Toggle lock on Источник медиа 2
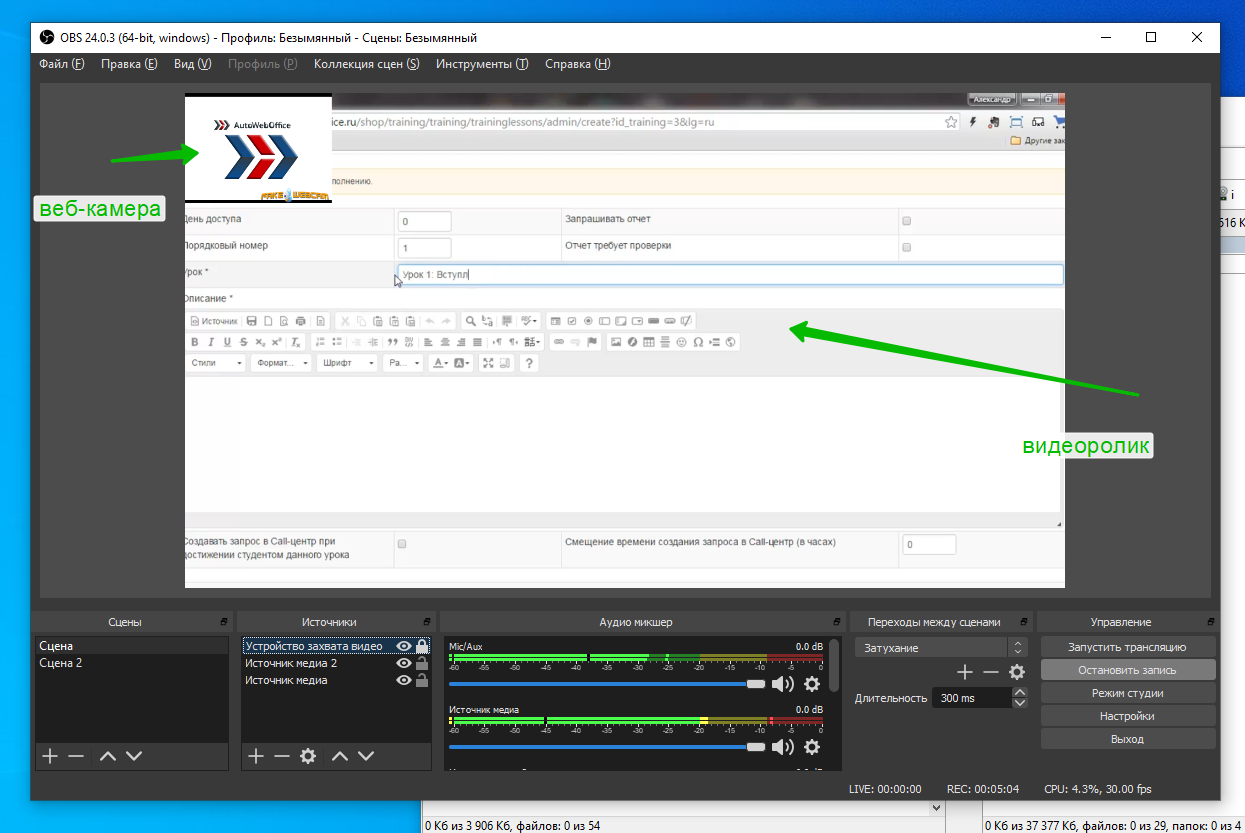Image resolution: width=1245 pixels, height=833 pixels. pyautogui.click(x=422, y=664)
